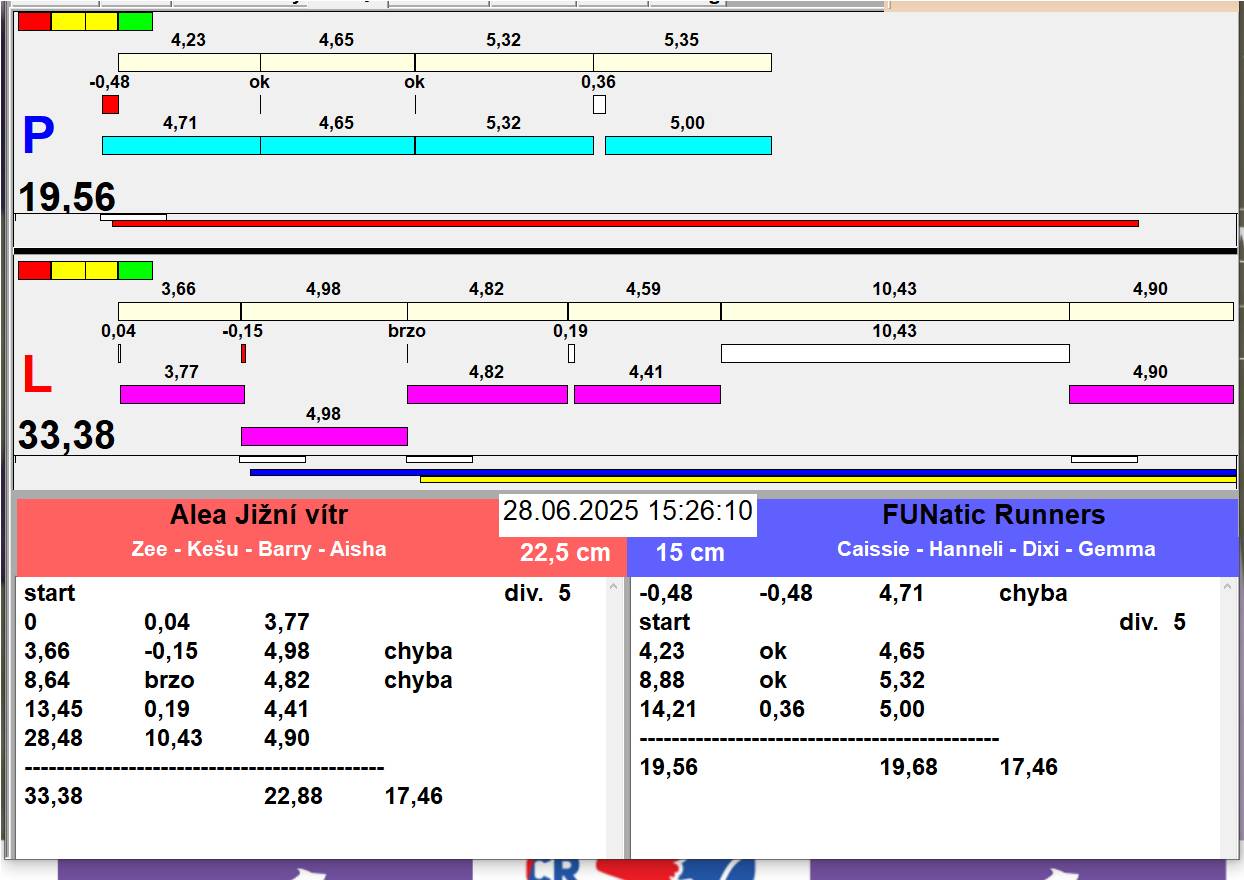Click the Alea Jižní vítr team header
This screenshot has height=880, width=1244.
click(x=259, y=516)
